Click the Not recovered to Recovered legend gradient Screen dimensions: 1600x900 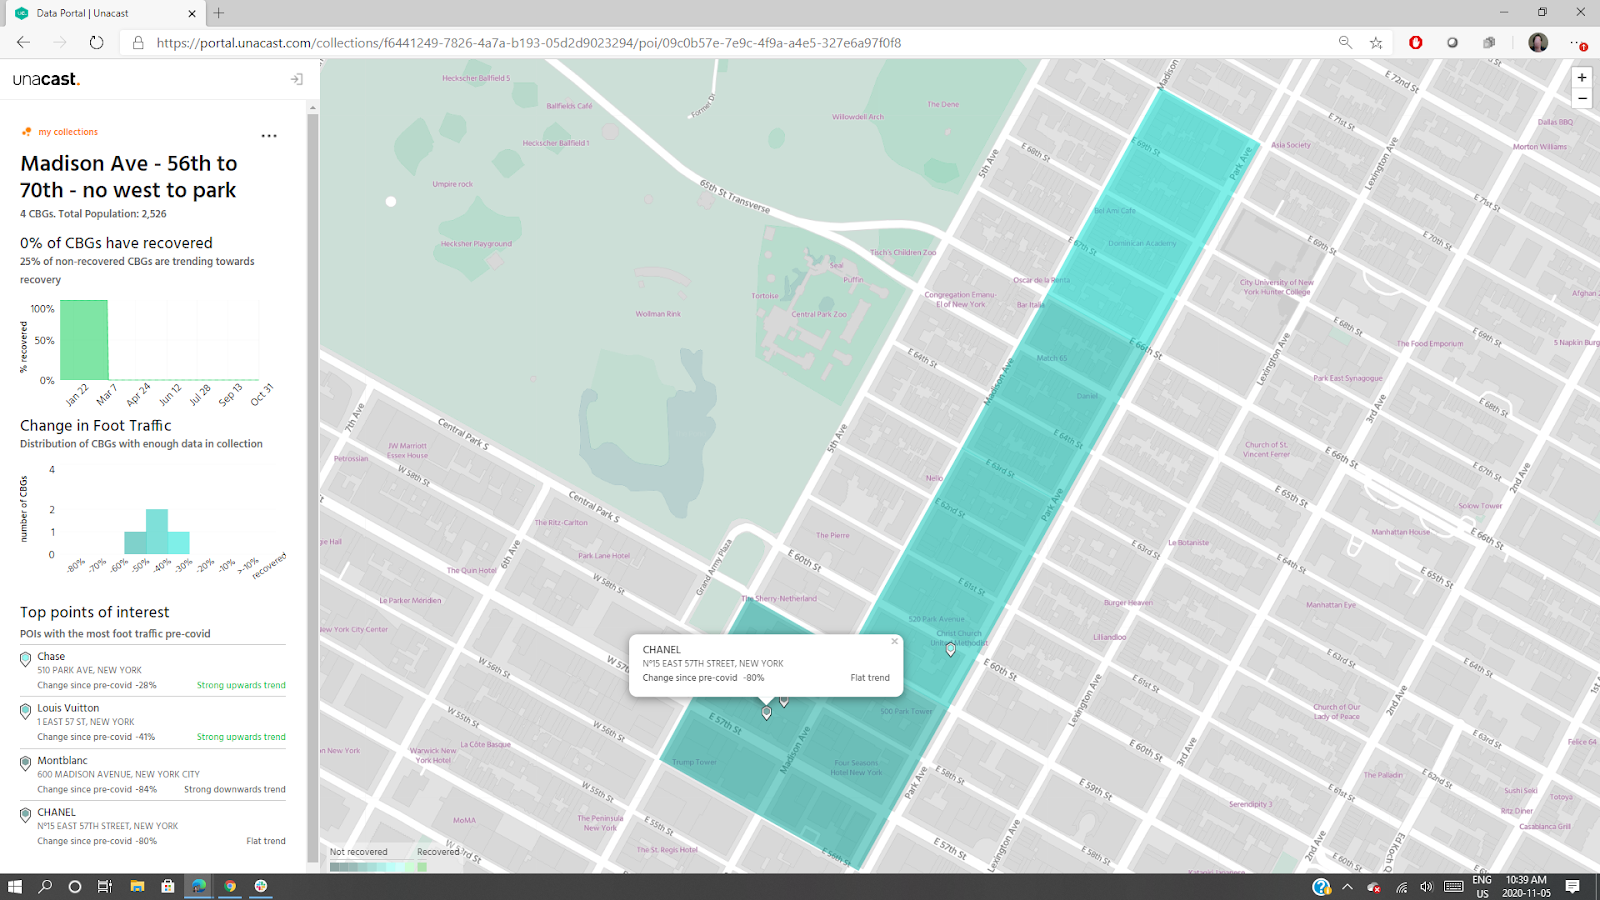[379, 867]
